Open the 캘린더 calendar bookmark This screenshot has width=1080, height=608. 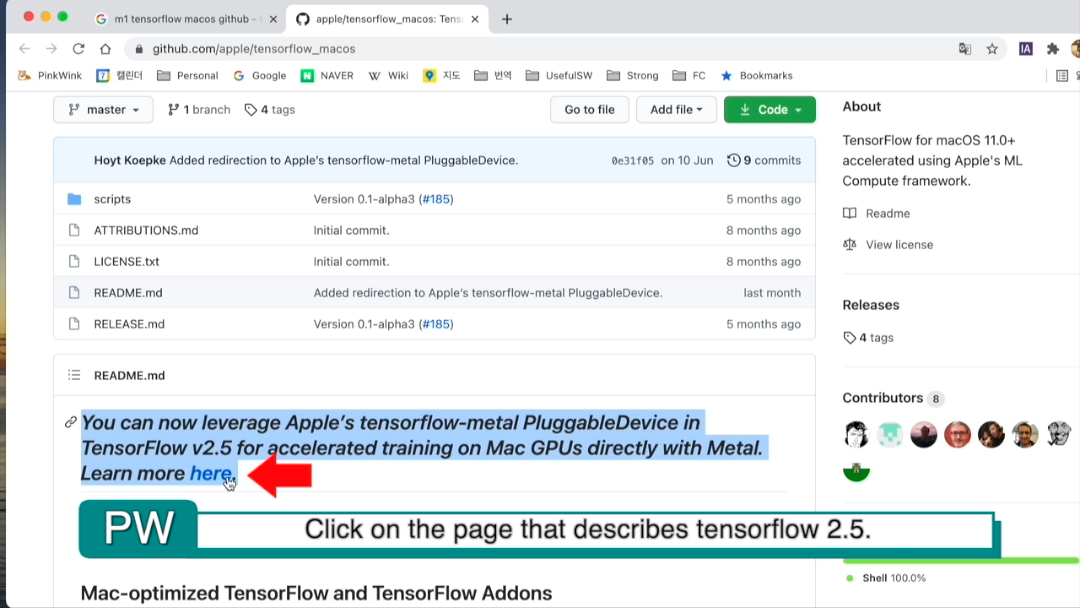[x=119, y=76]
